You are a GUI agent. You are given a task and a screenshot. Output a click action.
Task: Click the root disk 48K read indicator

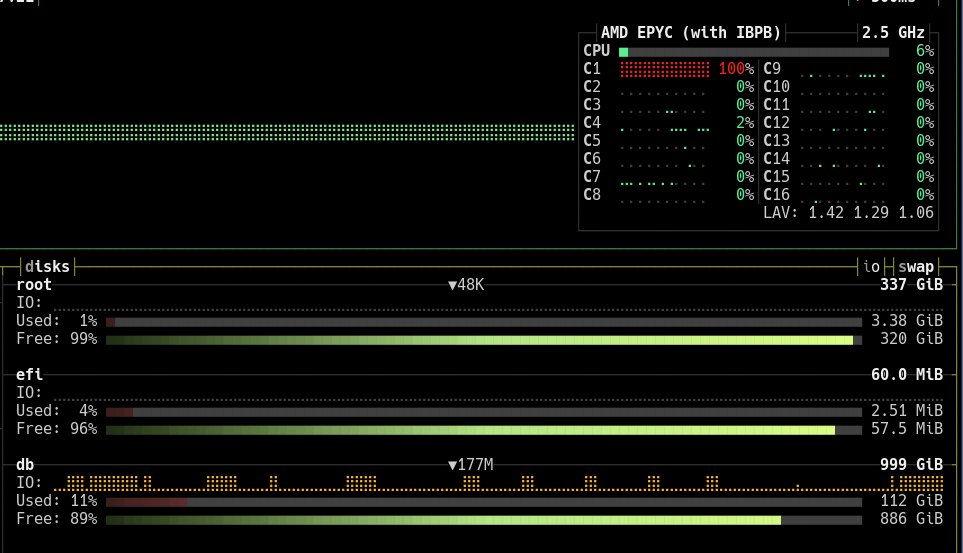pyautogui.click(x=466, y=284)
